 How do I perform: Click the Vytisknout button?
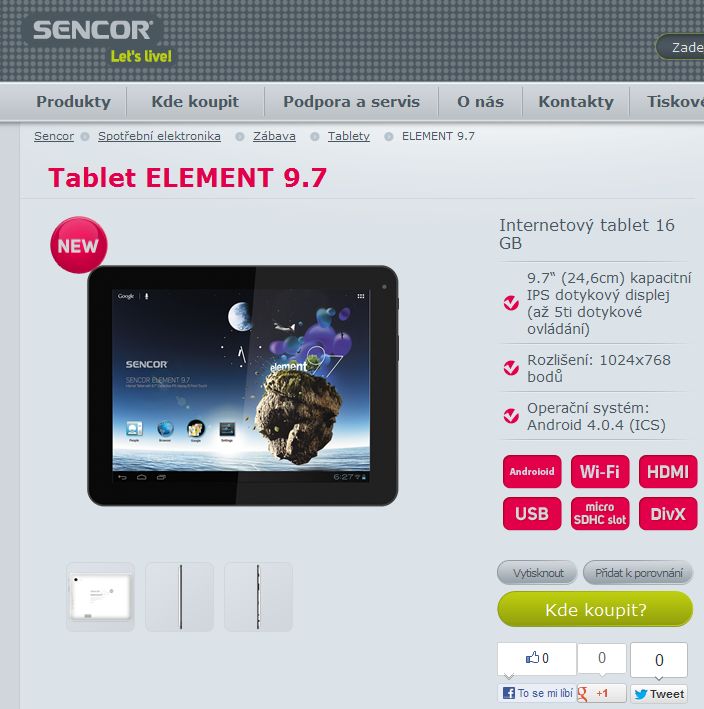click(x=537, y=573)
